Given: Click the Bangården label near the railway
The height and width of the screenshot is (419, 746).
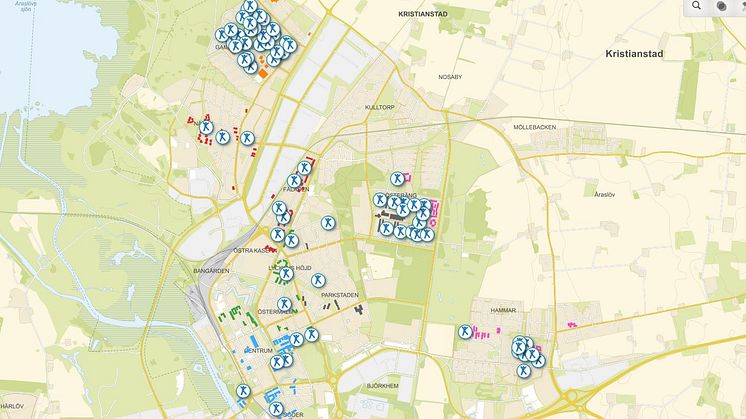Looking at the screenshot, I should point(211,270).
